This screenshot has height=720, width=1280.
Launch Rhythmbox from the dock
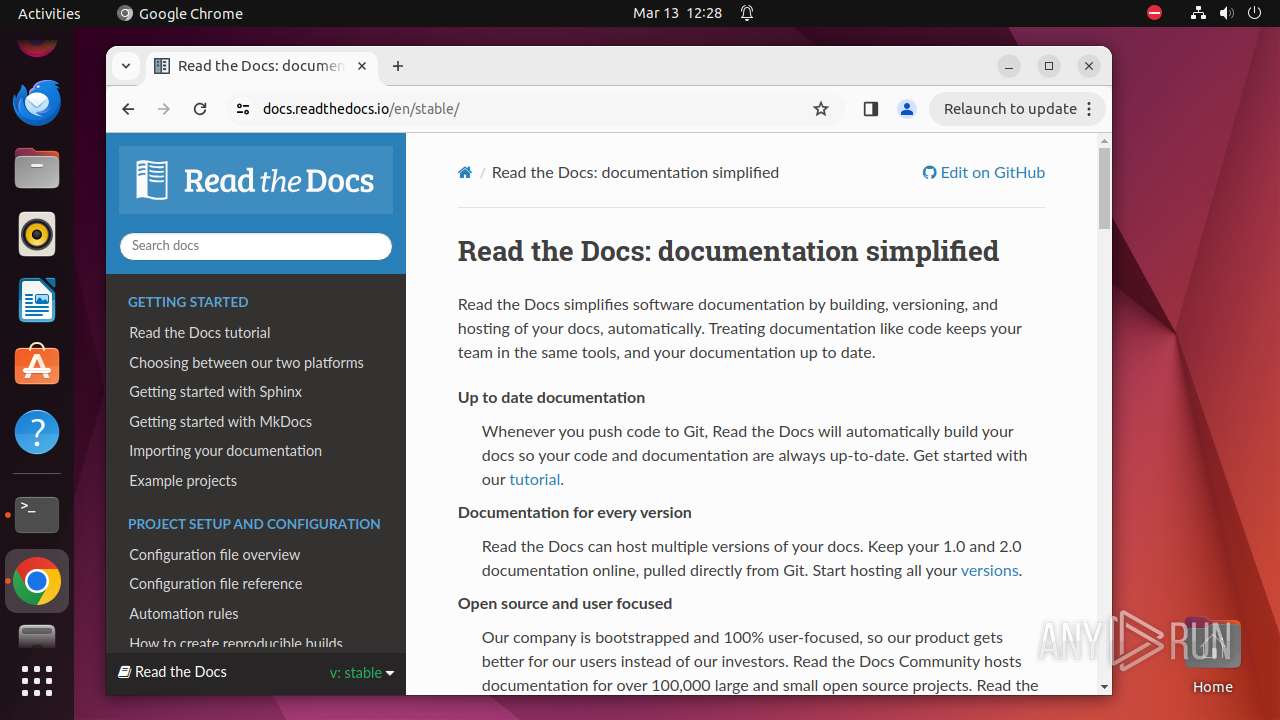37,234
